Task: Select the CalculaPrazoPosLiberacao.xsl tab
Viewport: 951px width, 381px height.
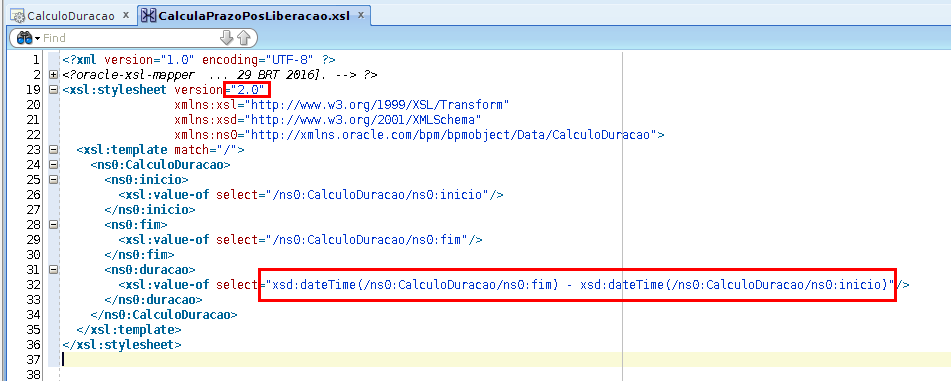Action: click(254, 16)
